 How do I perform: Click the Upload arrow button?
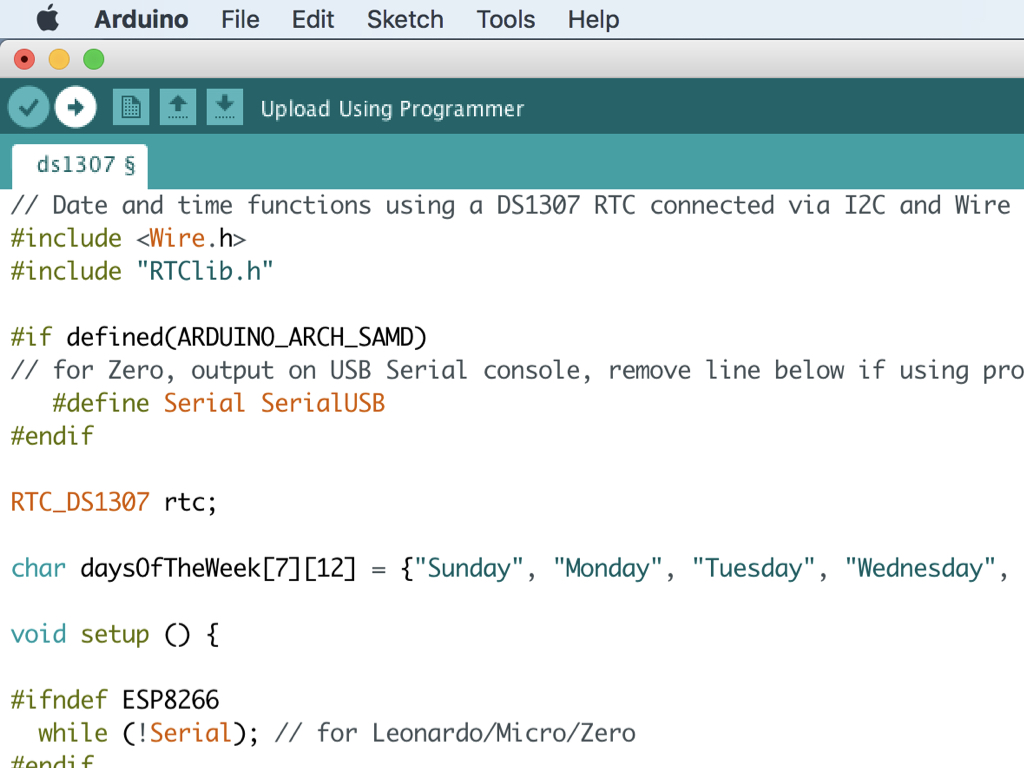76,107
